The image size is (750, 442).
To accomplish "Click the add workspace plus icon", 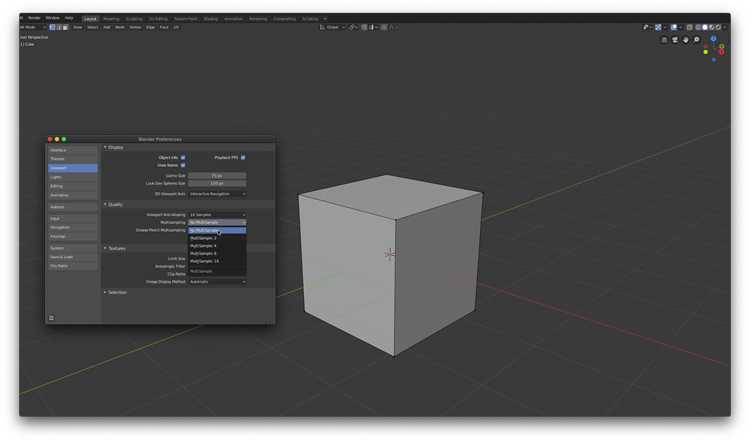I will (325, 19).
